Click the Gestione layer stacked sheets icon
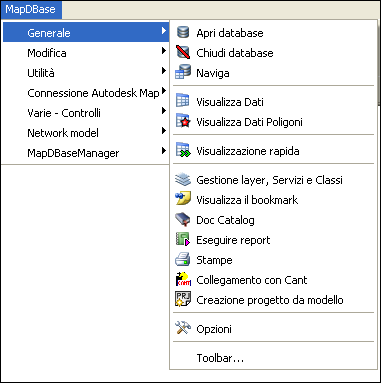381x383 pixels. [183, 179]
